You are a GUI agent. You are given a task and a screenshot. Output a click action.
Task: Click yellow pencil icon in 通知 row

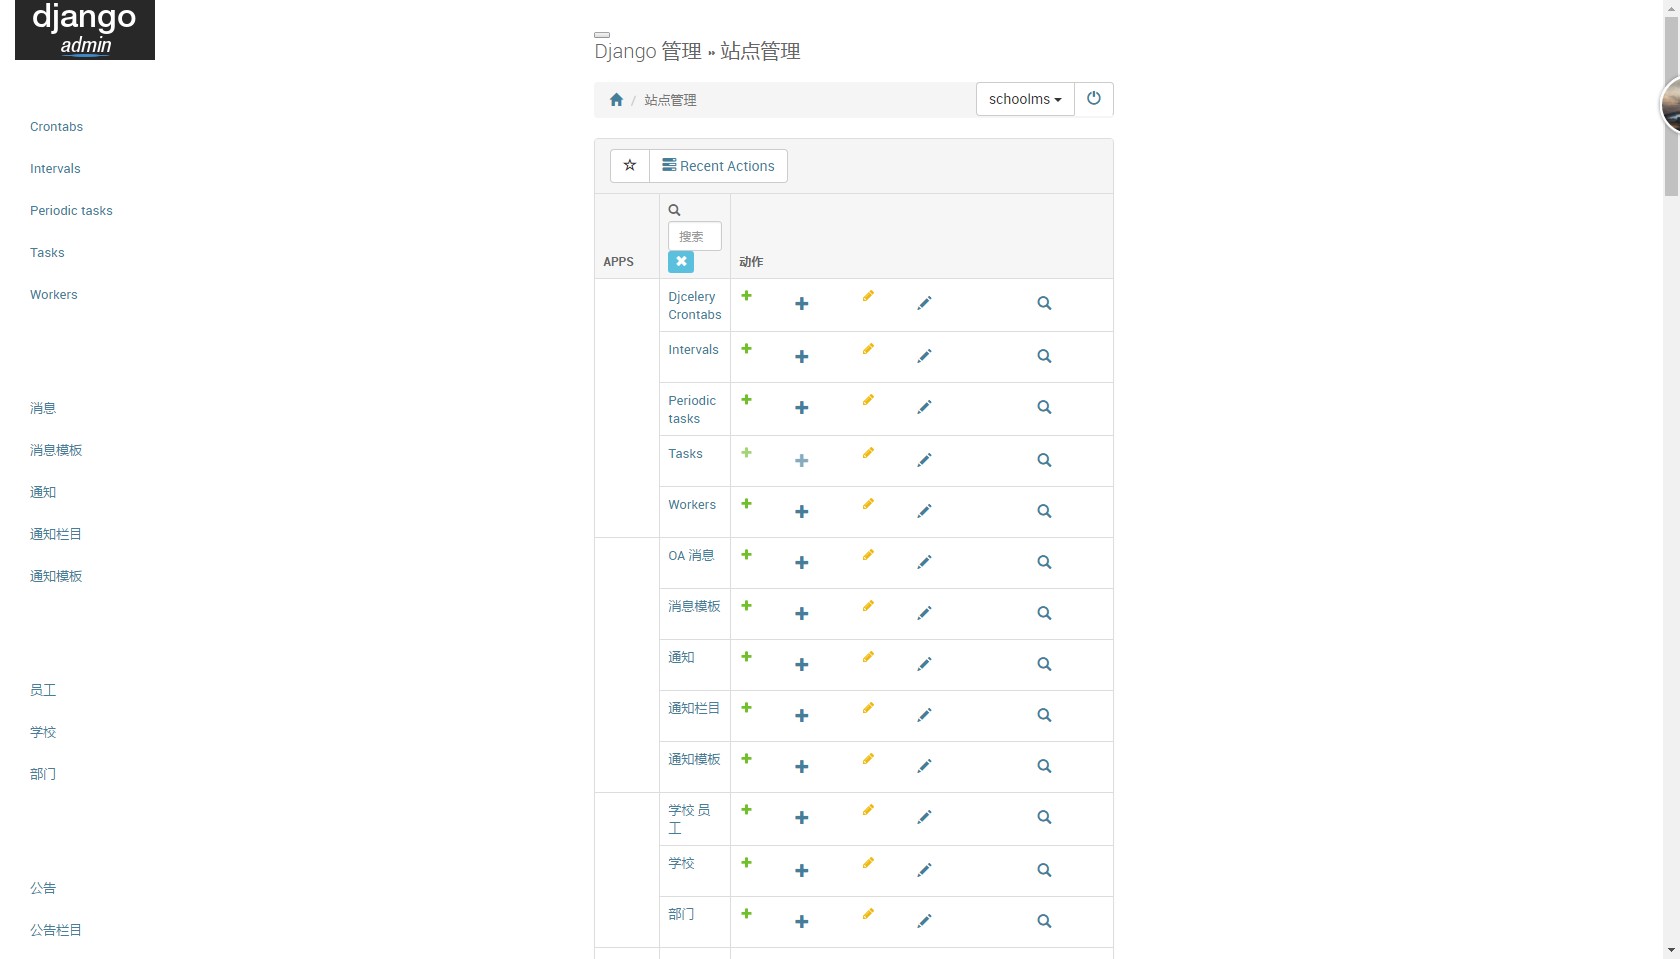tap(868, 657)
